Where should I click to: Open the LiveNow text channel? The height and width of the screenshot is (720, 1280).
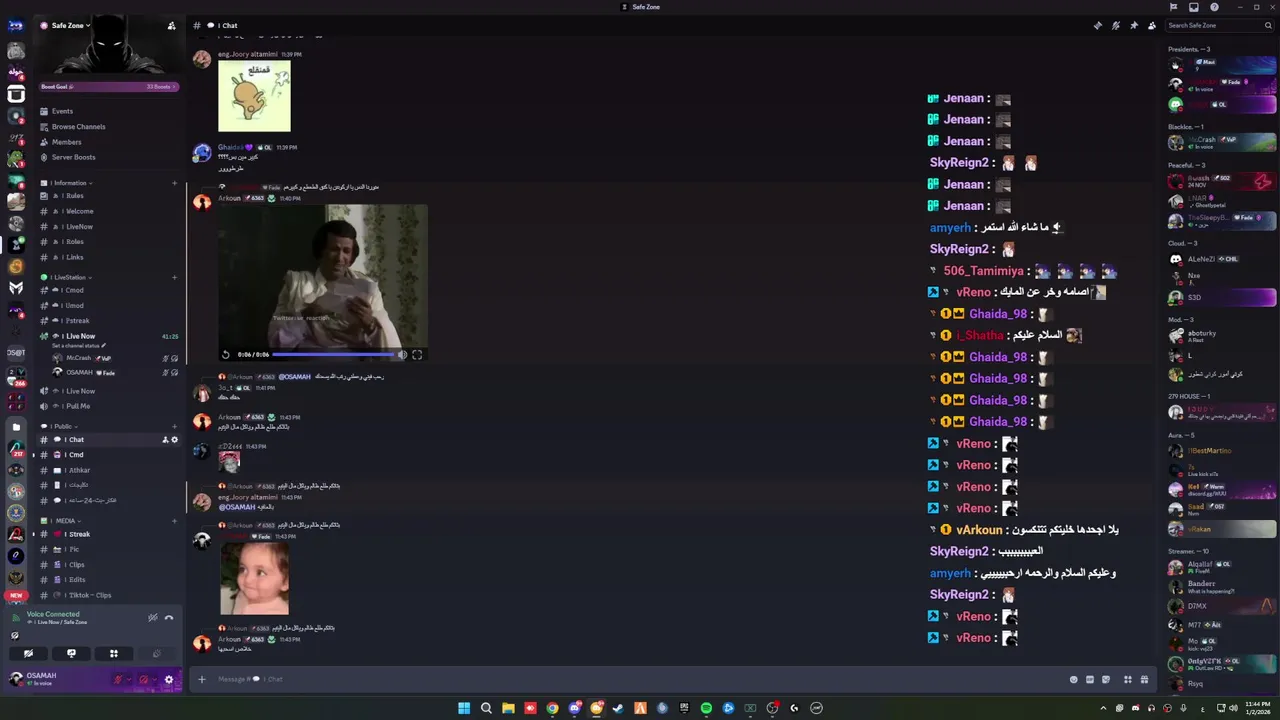108,227
